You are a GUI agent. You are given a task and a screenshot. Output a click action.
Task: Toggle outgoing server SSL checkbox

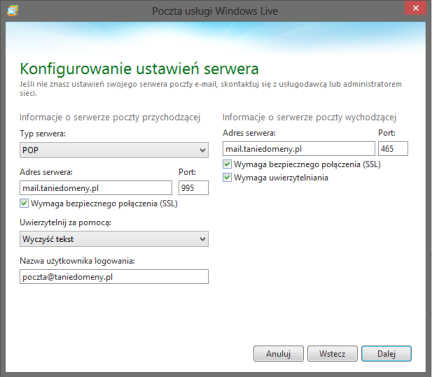click(227, 164)
